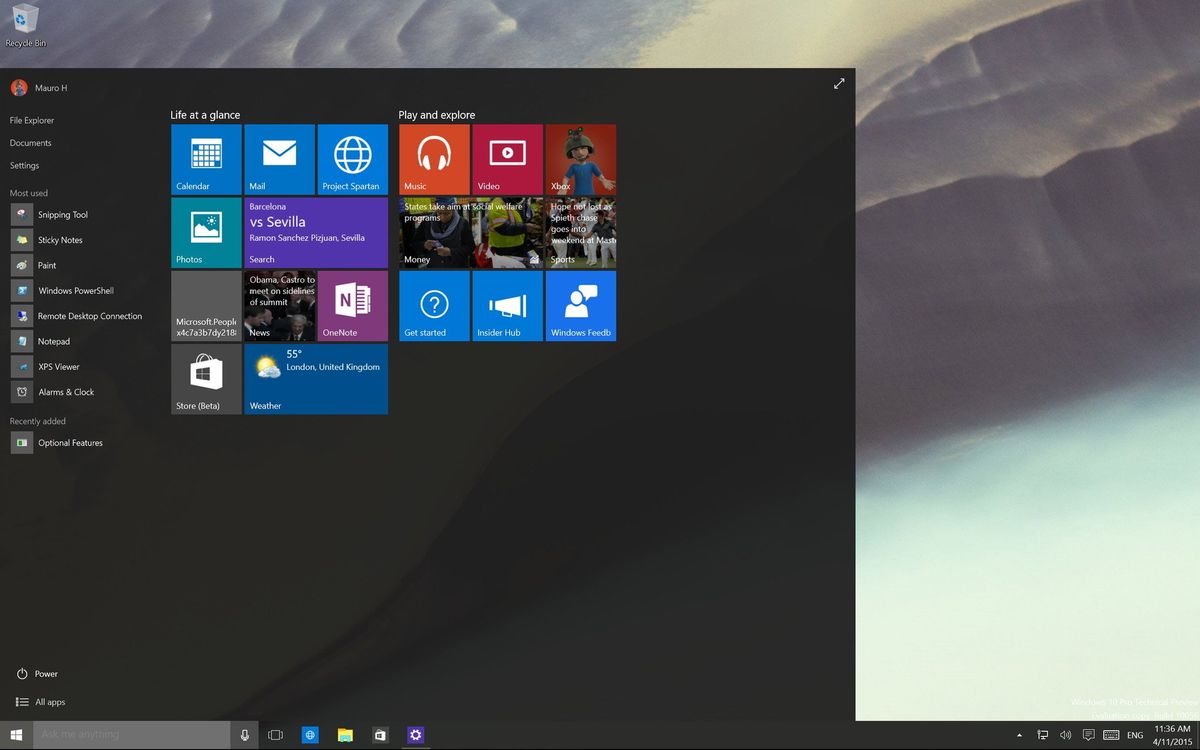
Task: Open the Weather tile for London
Action: (x=315, y=378)
